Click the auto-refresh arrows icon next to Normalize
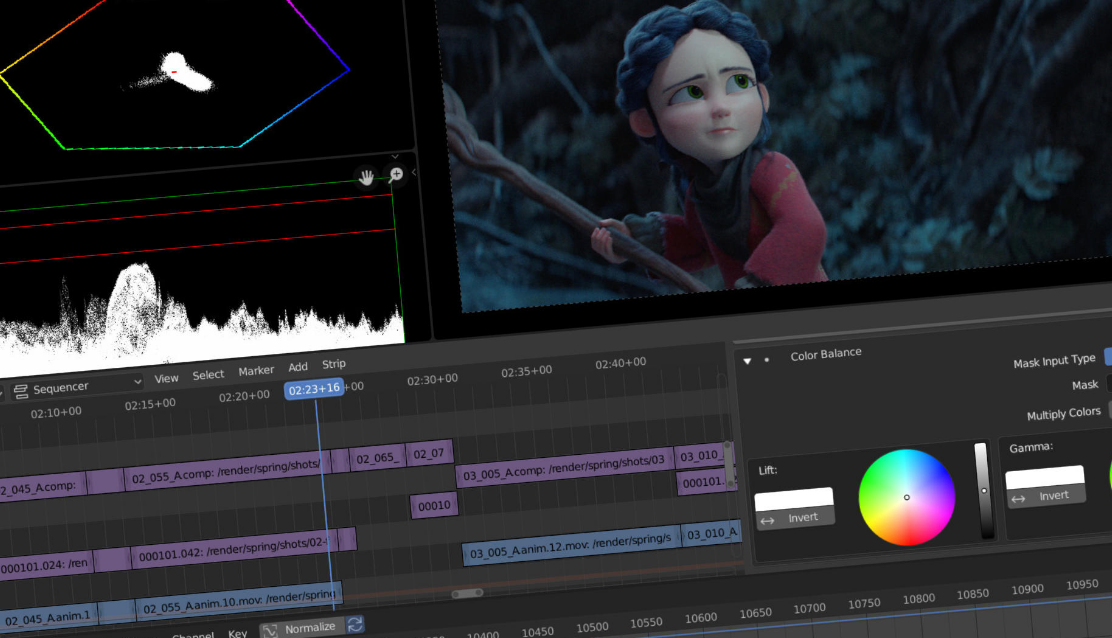 pos(355,625)
